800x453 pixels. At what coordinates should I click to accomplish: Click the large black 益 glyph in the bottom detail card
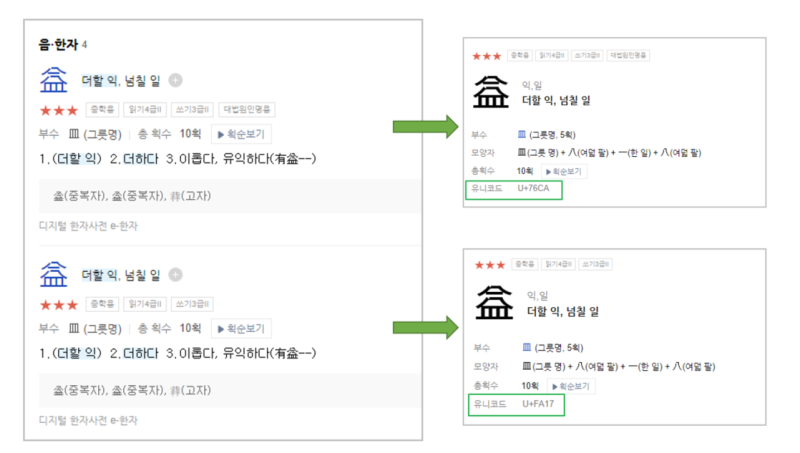(494, 303)
